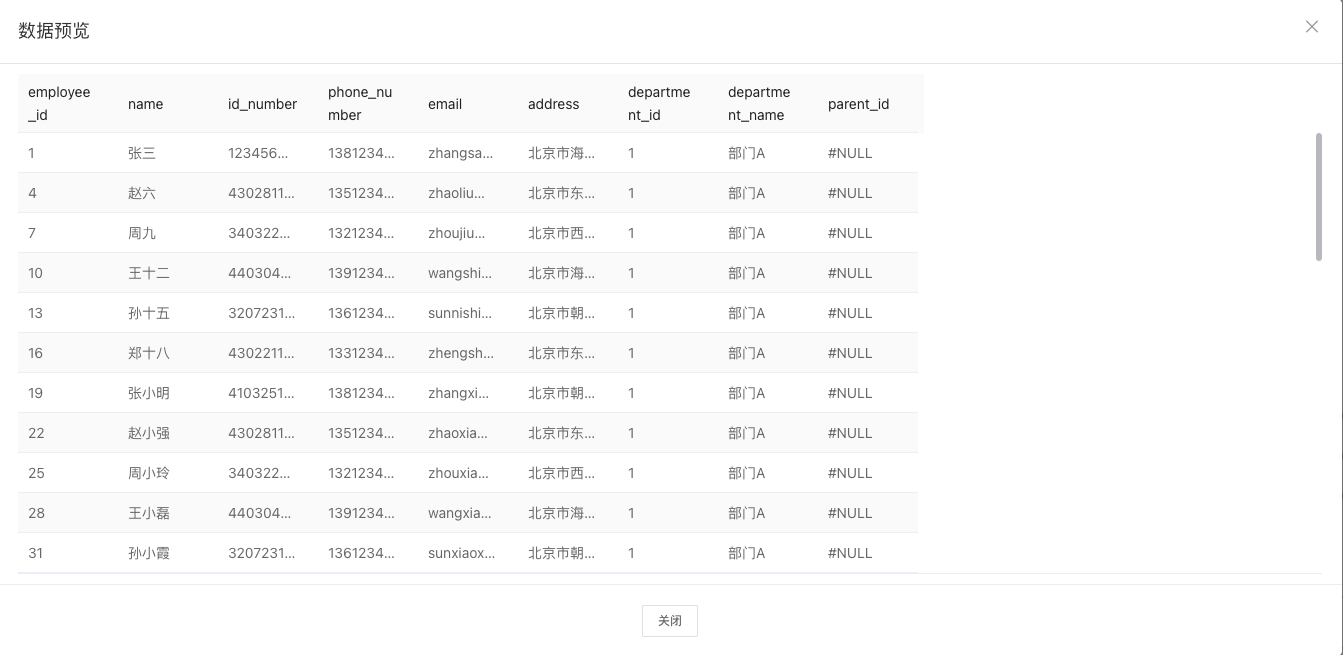Click employee_id cell 4
The height and width of the screenshot is (655, 1343).
click(32, 193)
